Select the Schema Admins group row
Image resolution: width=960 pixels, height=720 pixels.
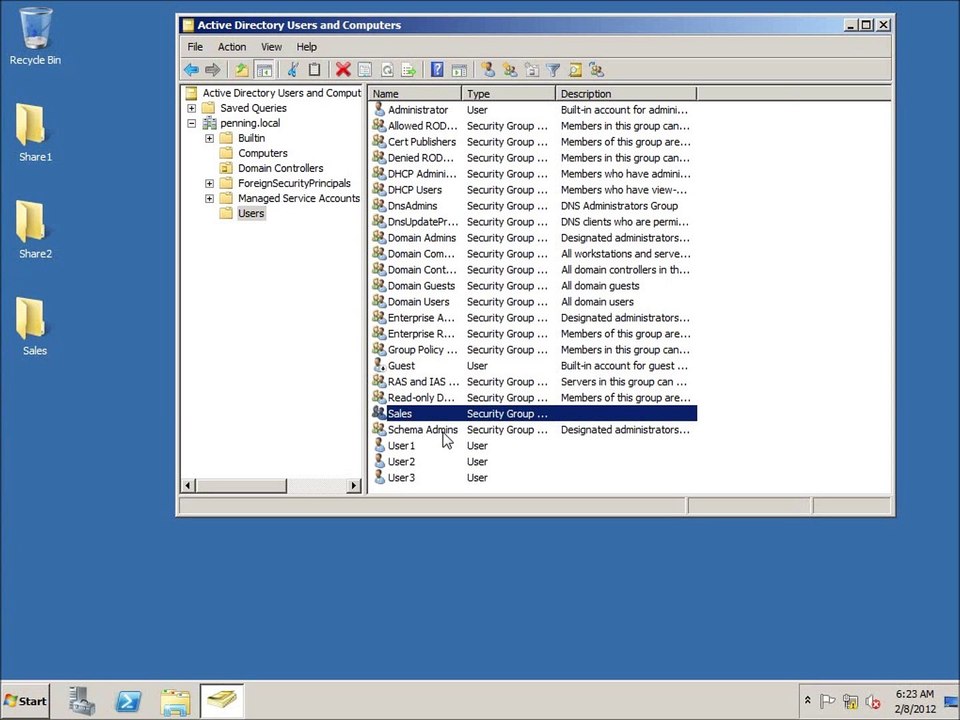[x=534, y=430]
